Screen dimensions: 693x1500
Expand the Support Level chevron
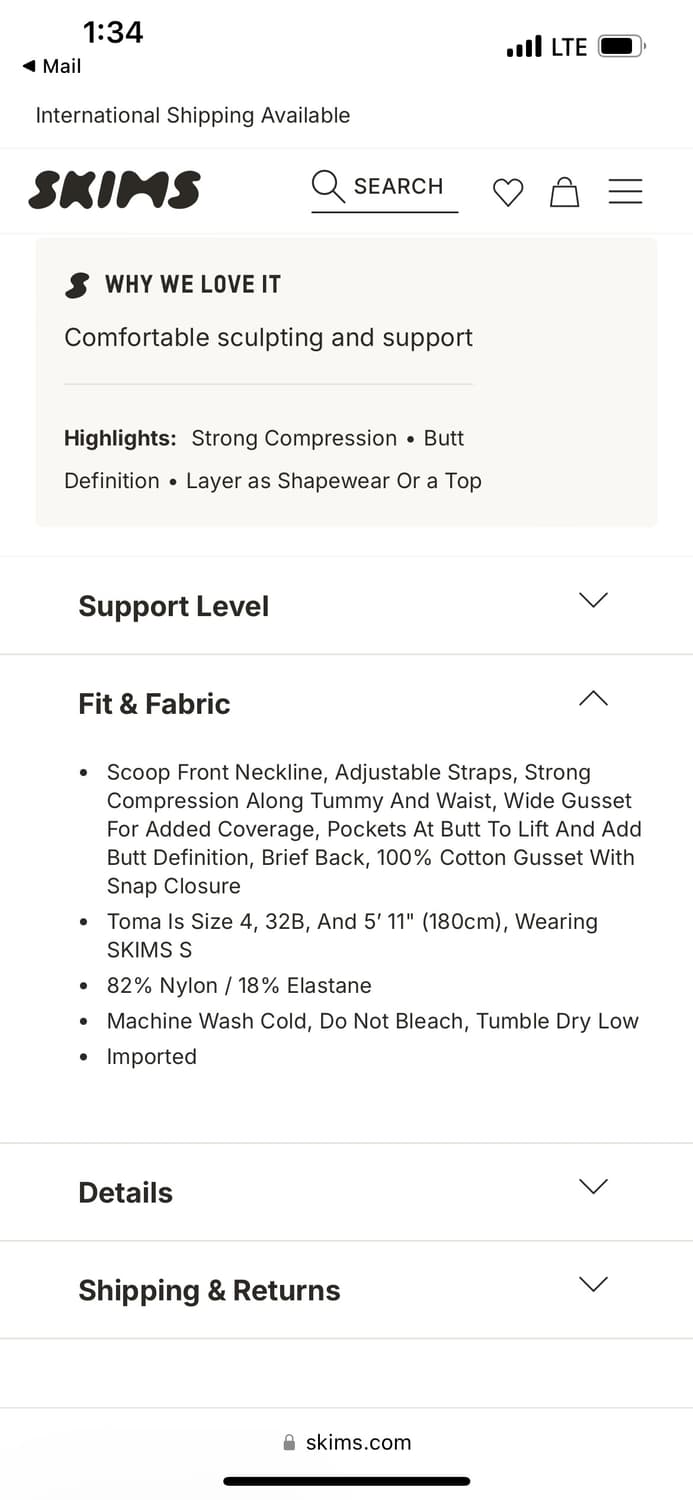tap(593, 600)
